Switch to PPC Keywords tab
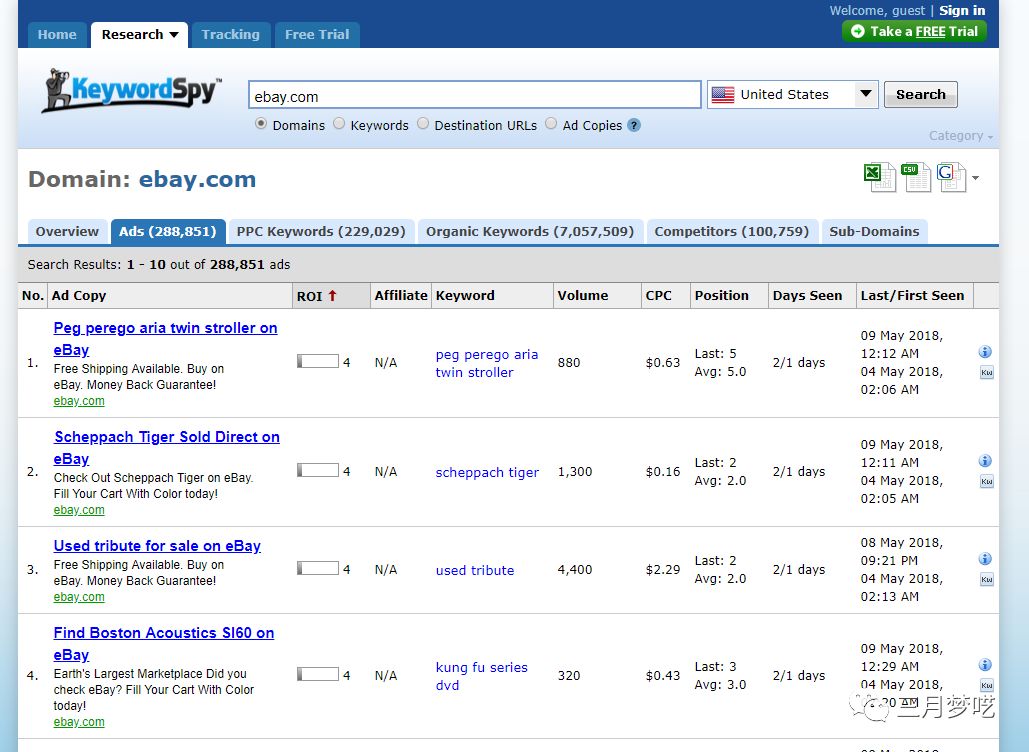Screen dimensions: 1029x752 coord(321,232)
